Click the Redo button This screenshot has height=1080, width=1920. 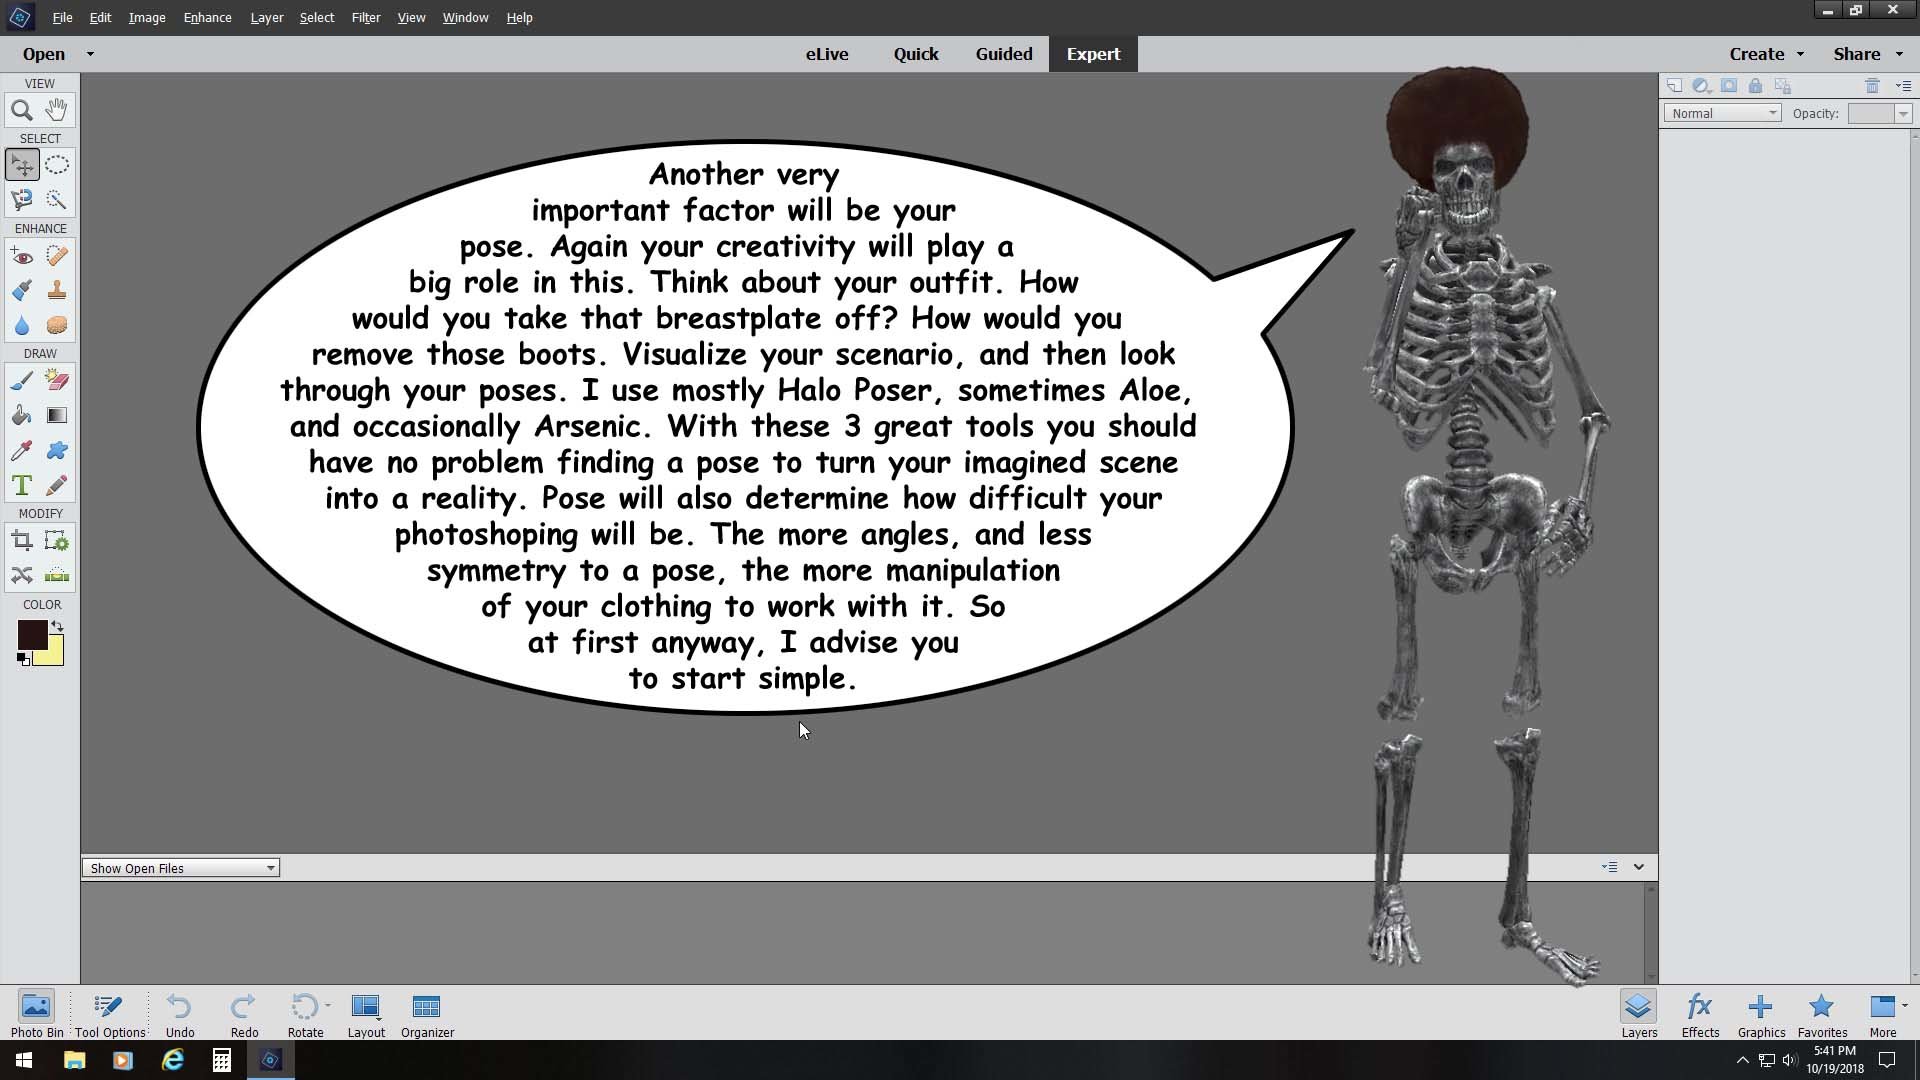point(244,1014)
